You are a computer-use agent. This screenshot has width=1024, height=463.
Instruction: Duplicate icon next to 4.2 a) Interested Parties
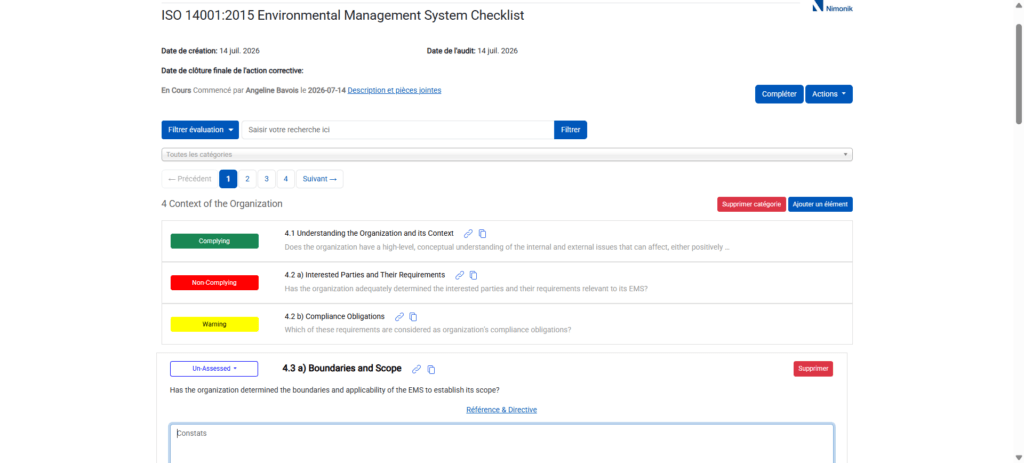[474, 276]
